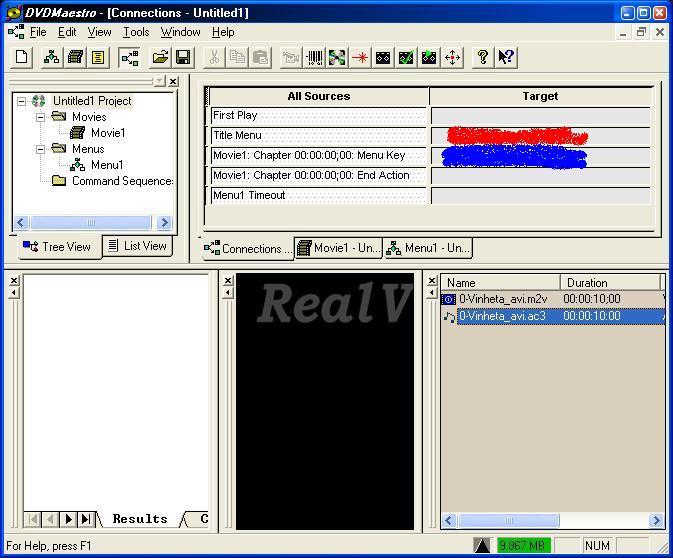The image size is (673, 558).
Task: Switch to the List View tab
Action: pyautogui.click(x=137, y=246)
